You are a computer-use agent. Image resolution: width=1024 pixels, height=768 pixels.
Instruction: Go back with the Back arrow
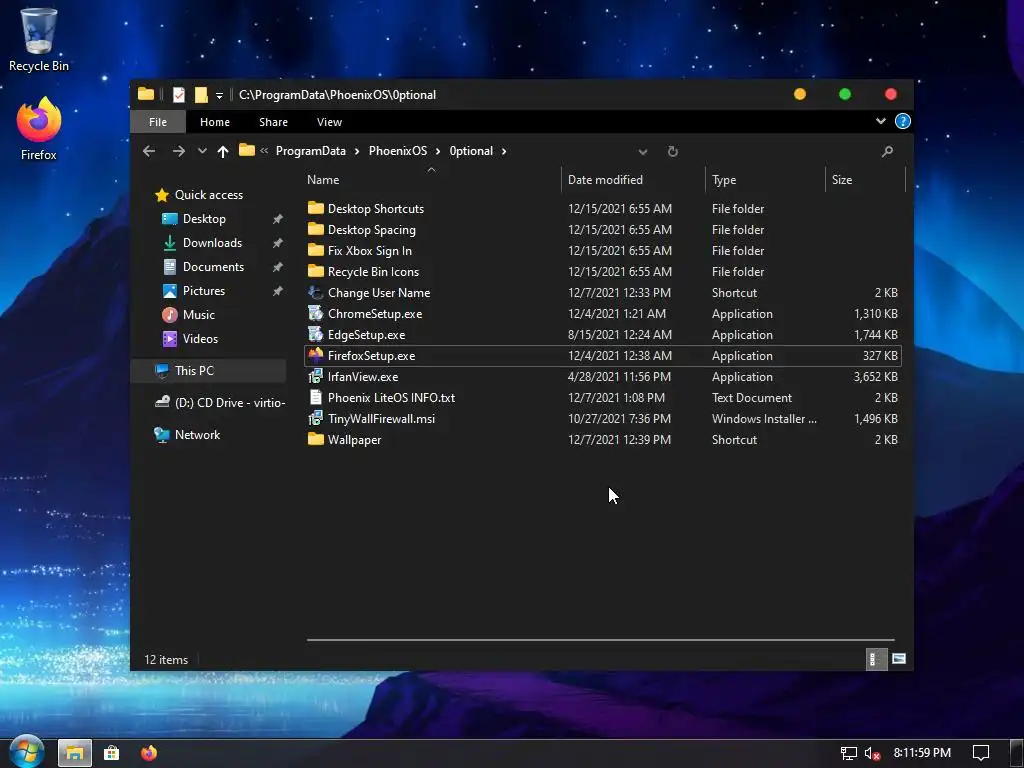click(149, 152)
